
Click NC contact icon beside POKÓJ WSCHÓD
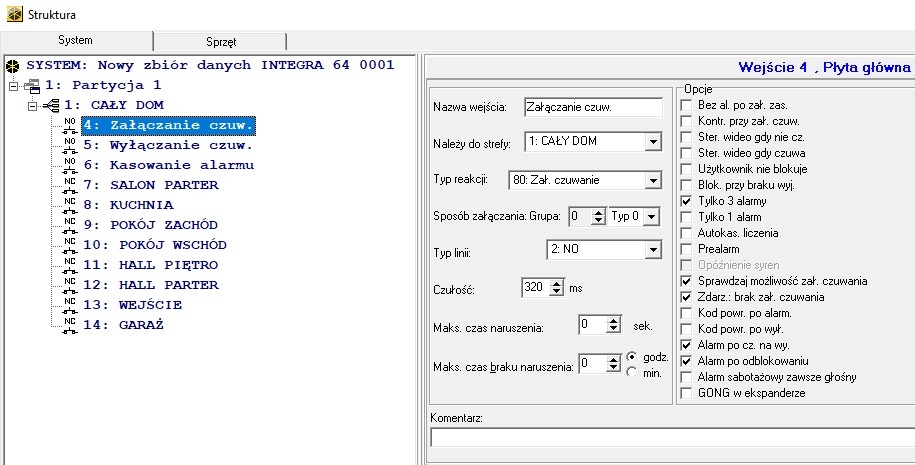(x=70, y=245)
